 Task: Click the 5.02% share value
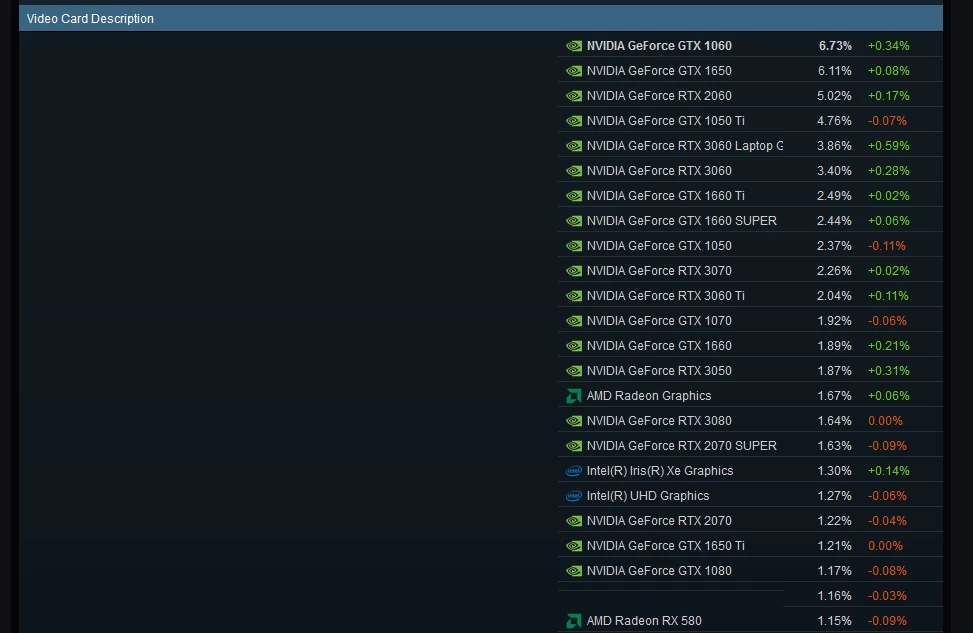coord(835,96)
